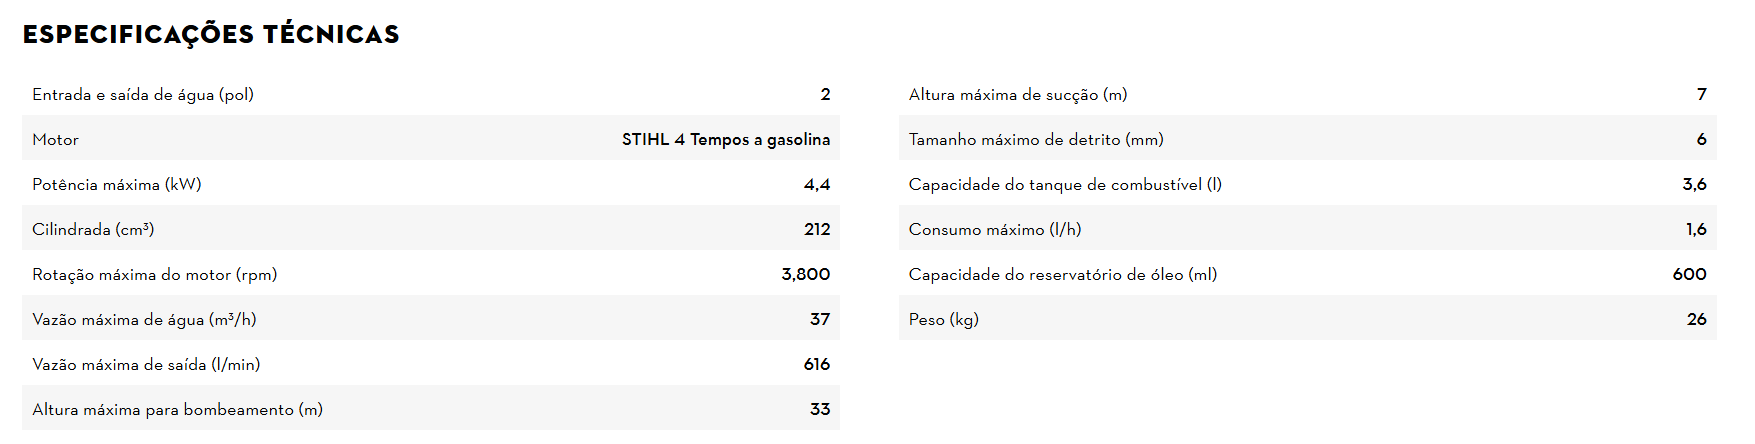Click the Rotação máxima do motor label
The image size is (1755, 444).
coord(155,275)
